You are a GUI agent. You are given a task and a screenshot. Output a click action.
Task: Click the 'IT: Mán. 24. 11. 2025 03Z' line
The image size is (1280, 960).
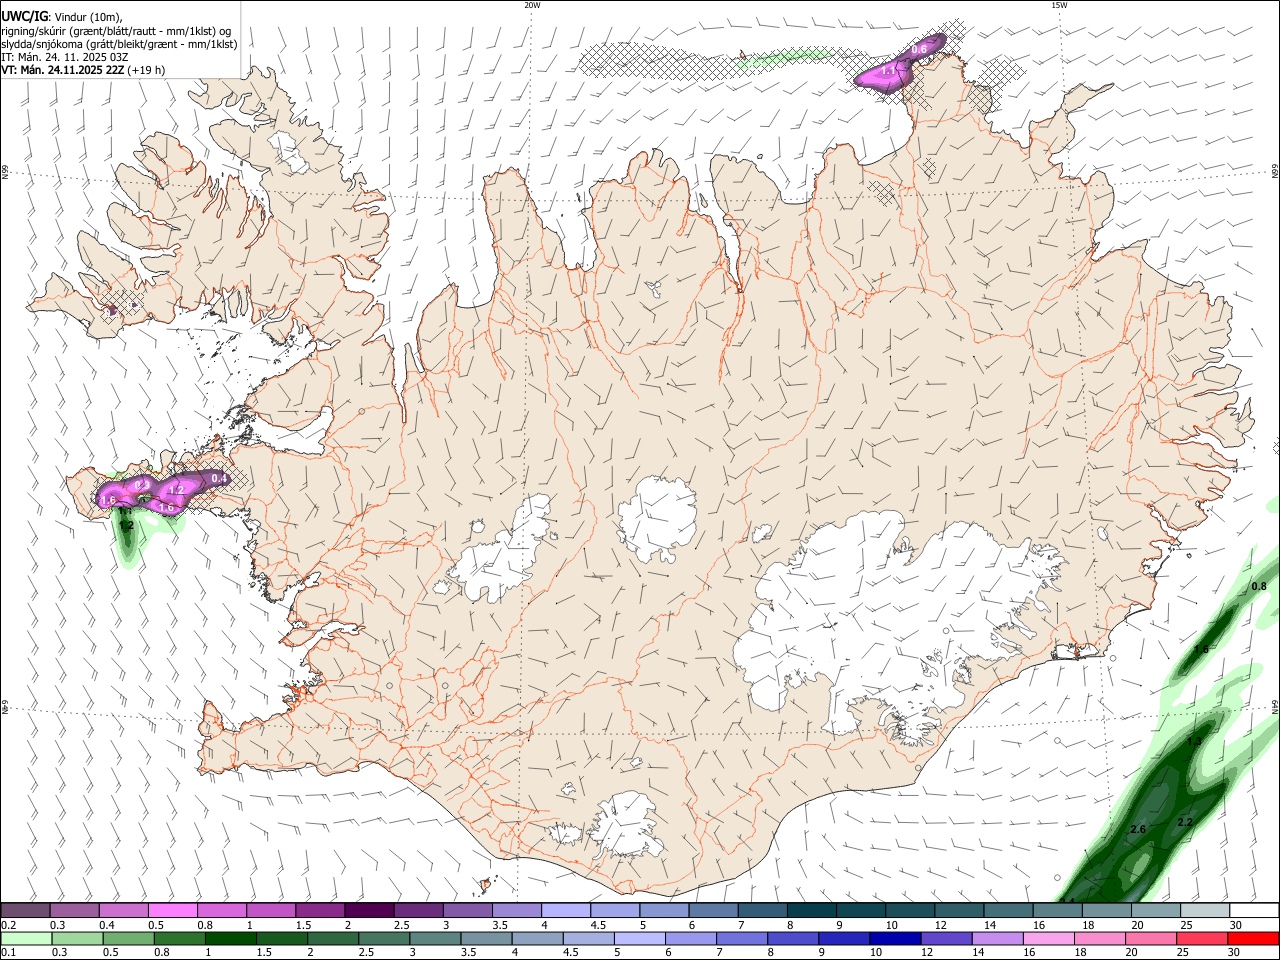64,57
